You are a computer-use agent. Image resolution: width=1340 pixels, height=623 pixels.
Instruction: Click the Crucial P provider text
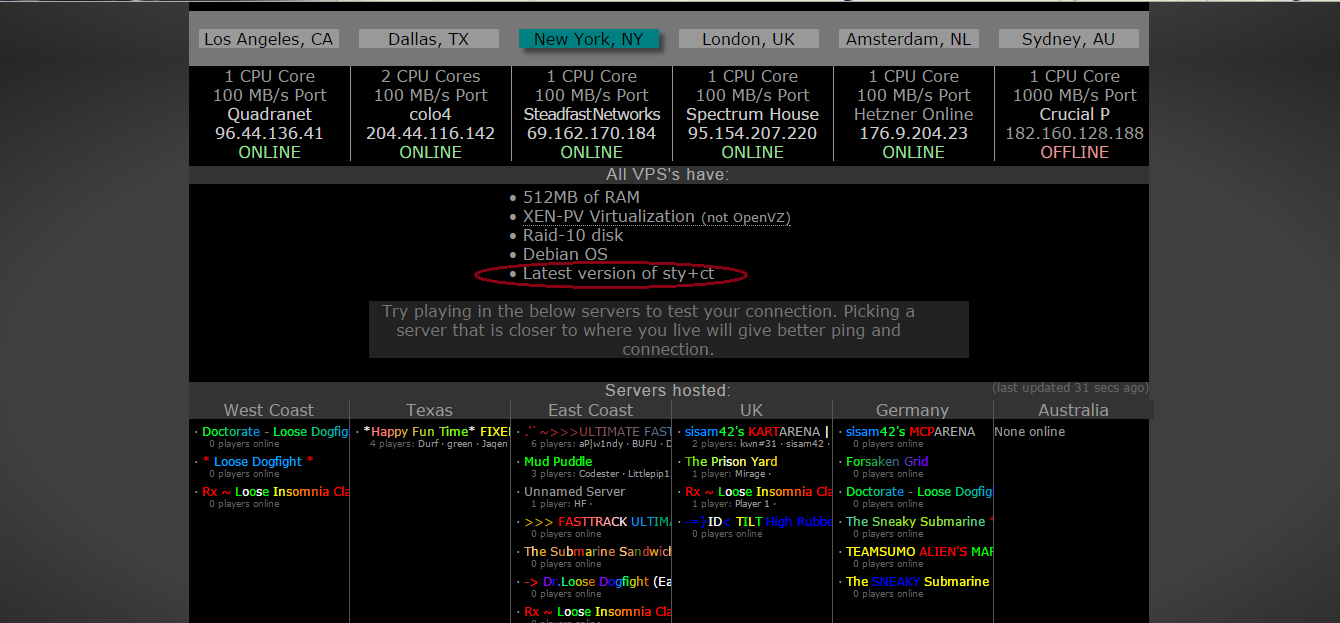click(x=1074, y=114)
